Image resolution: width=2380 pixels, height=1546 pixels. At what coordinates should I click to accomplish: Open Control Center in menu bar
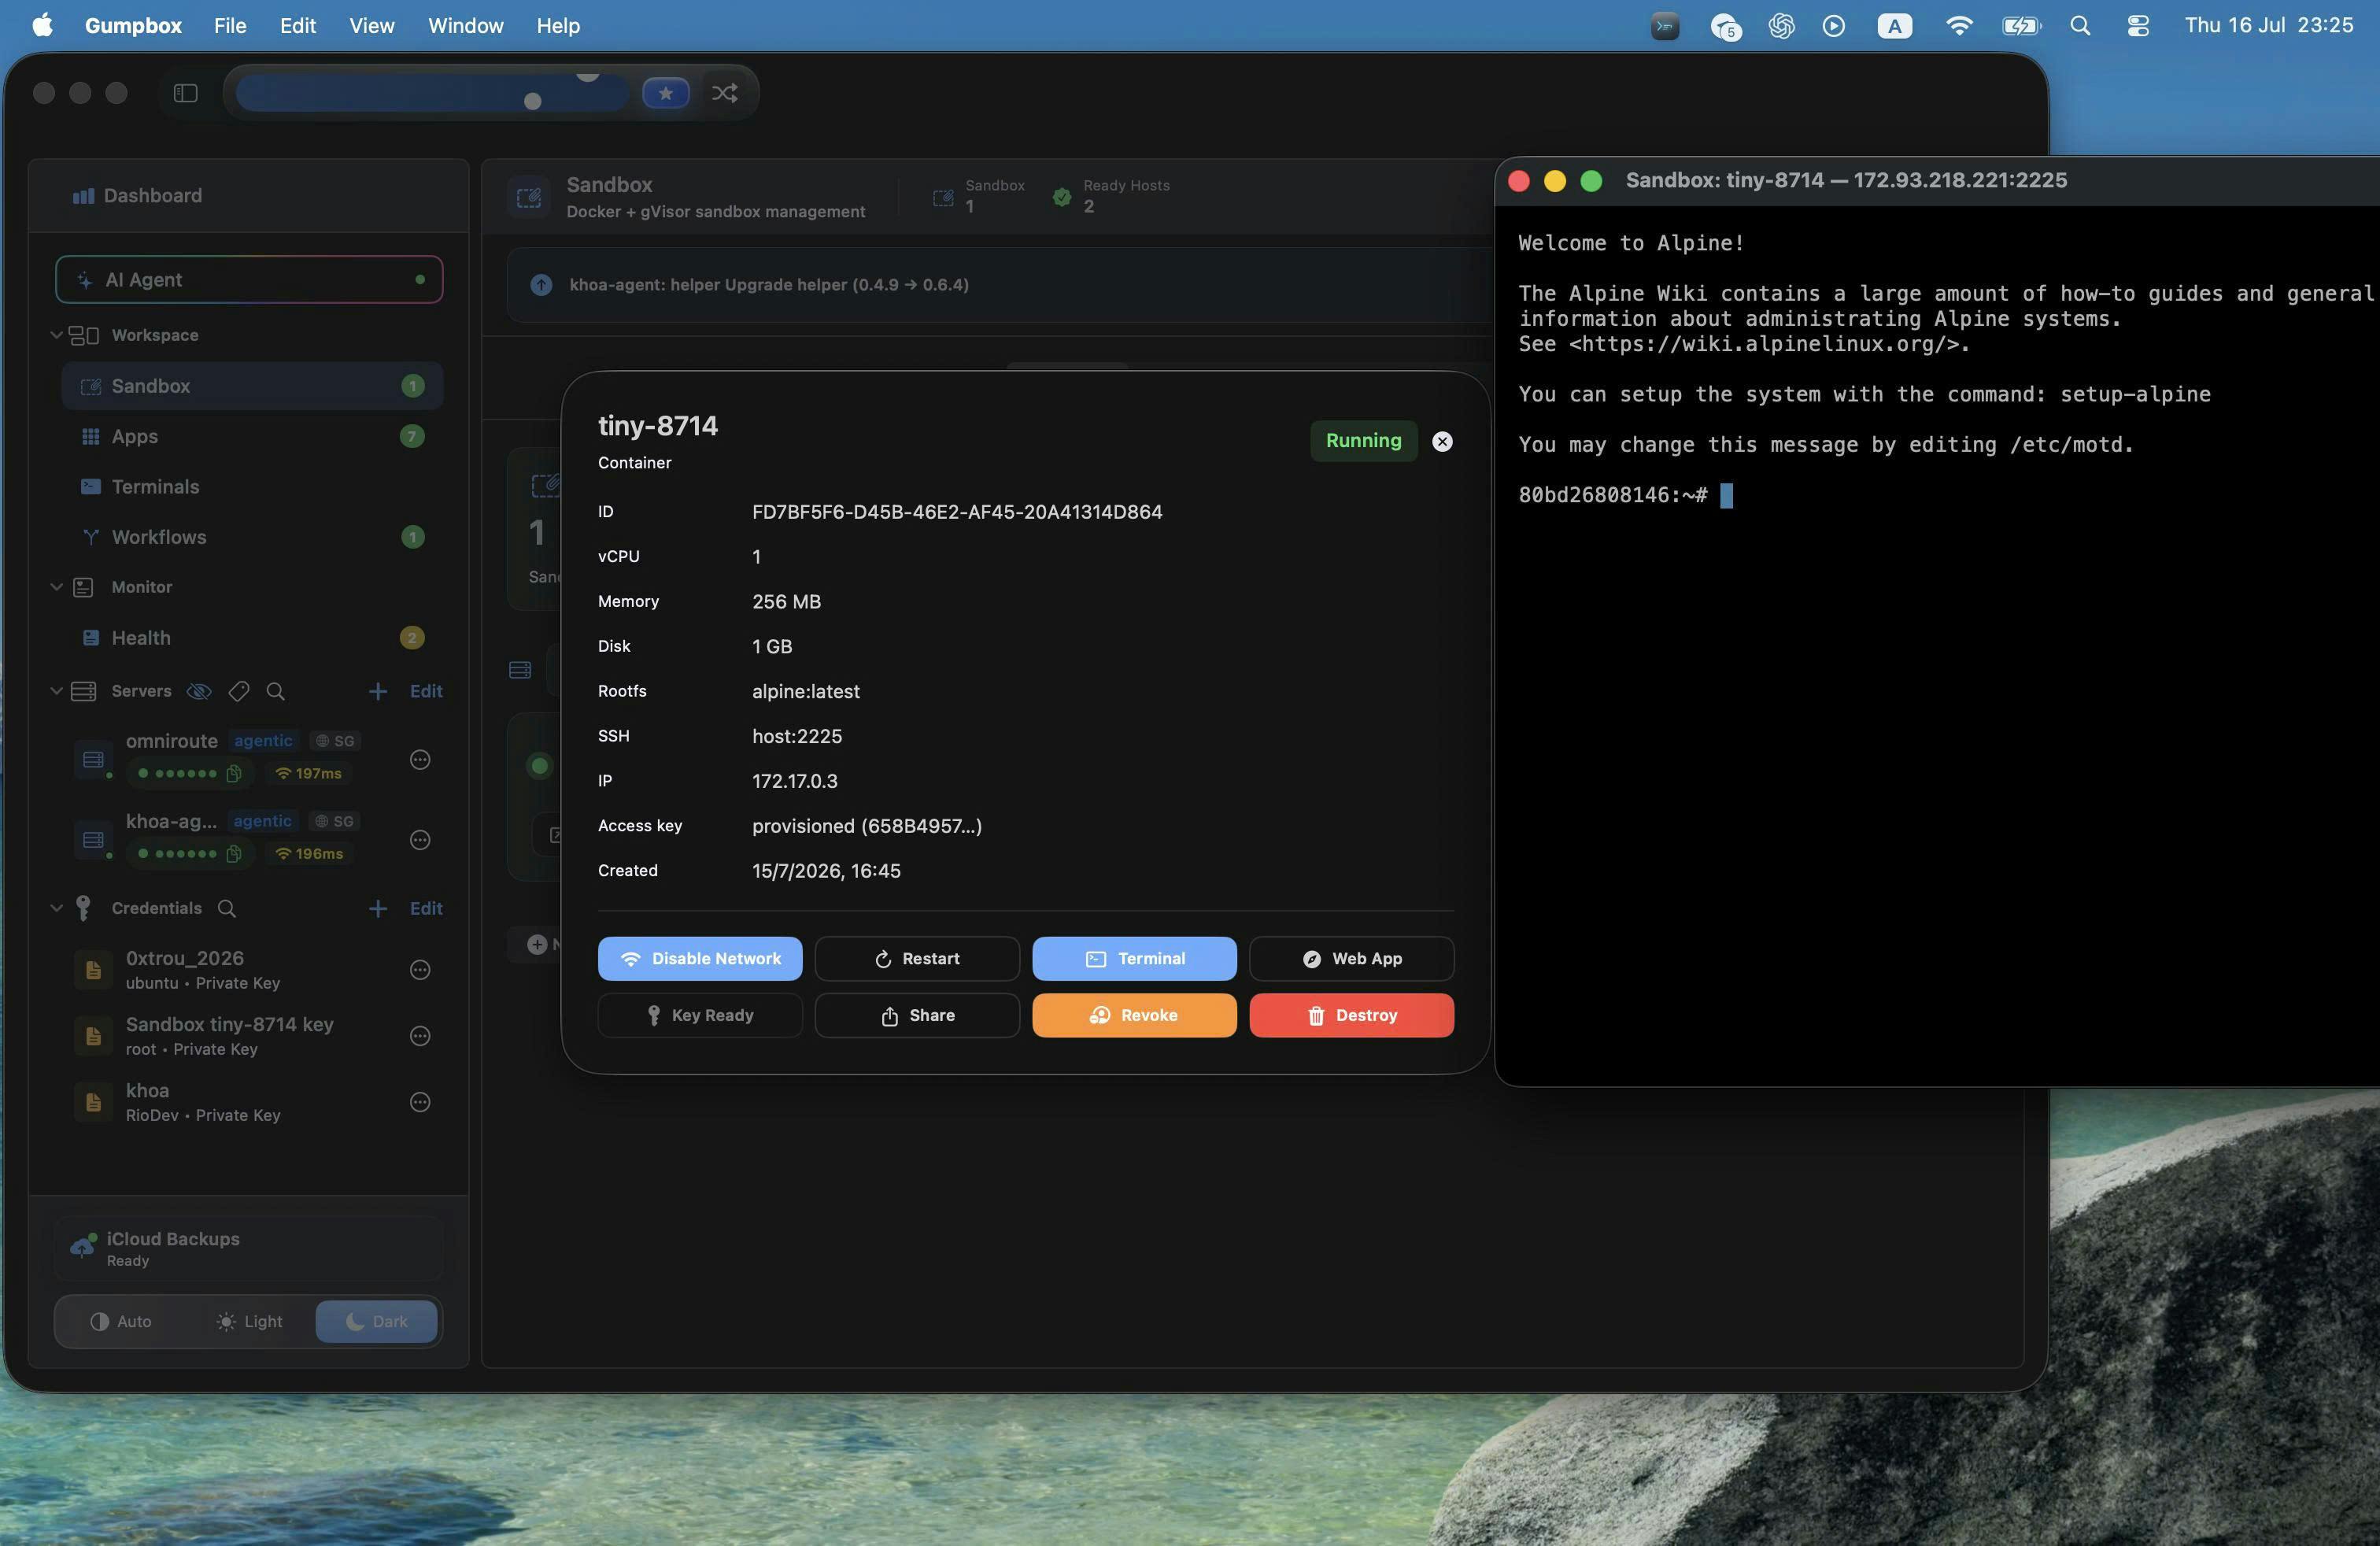pos(2138,26)
